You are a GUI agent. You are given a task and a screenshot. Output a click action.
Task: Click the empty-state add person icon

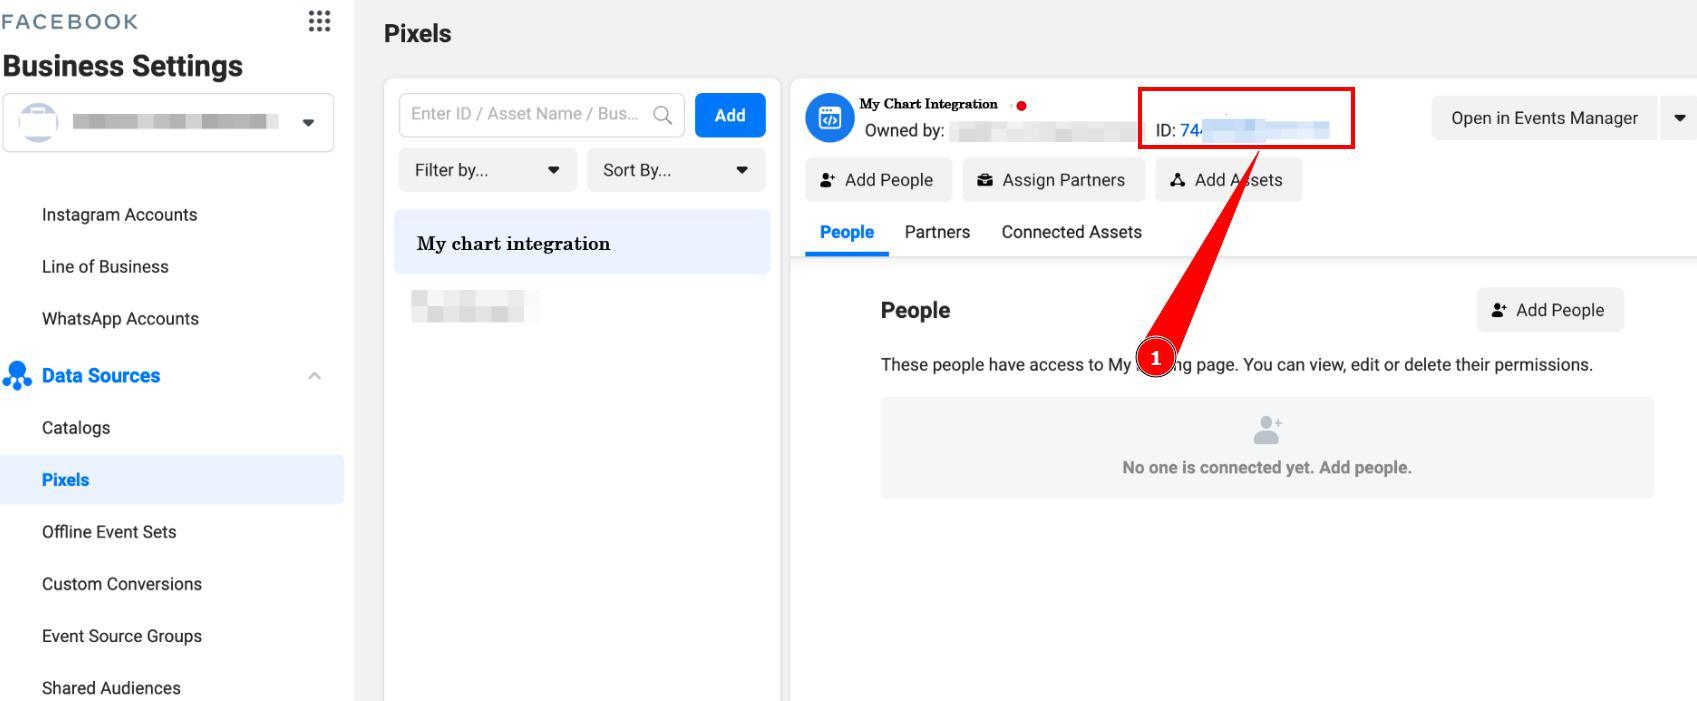[1266, 430]
